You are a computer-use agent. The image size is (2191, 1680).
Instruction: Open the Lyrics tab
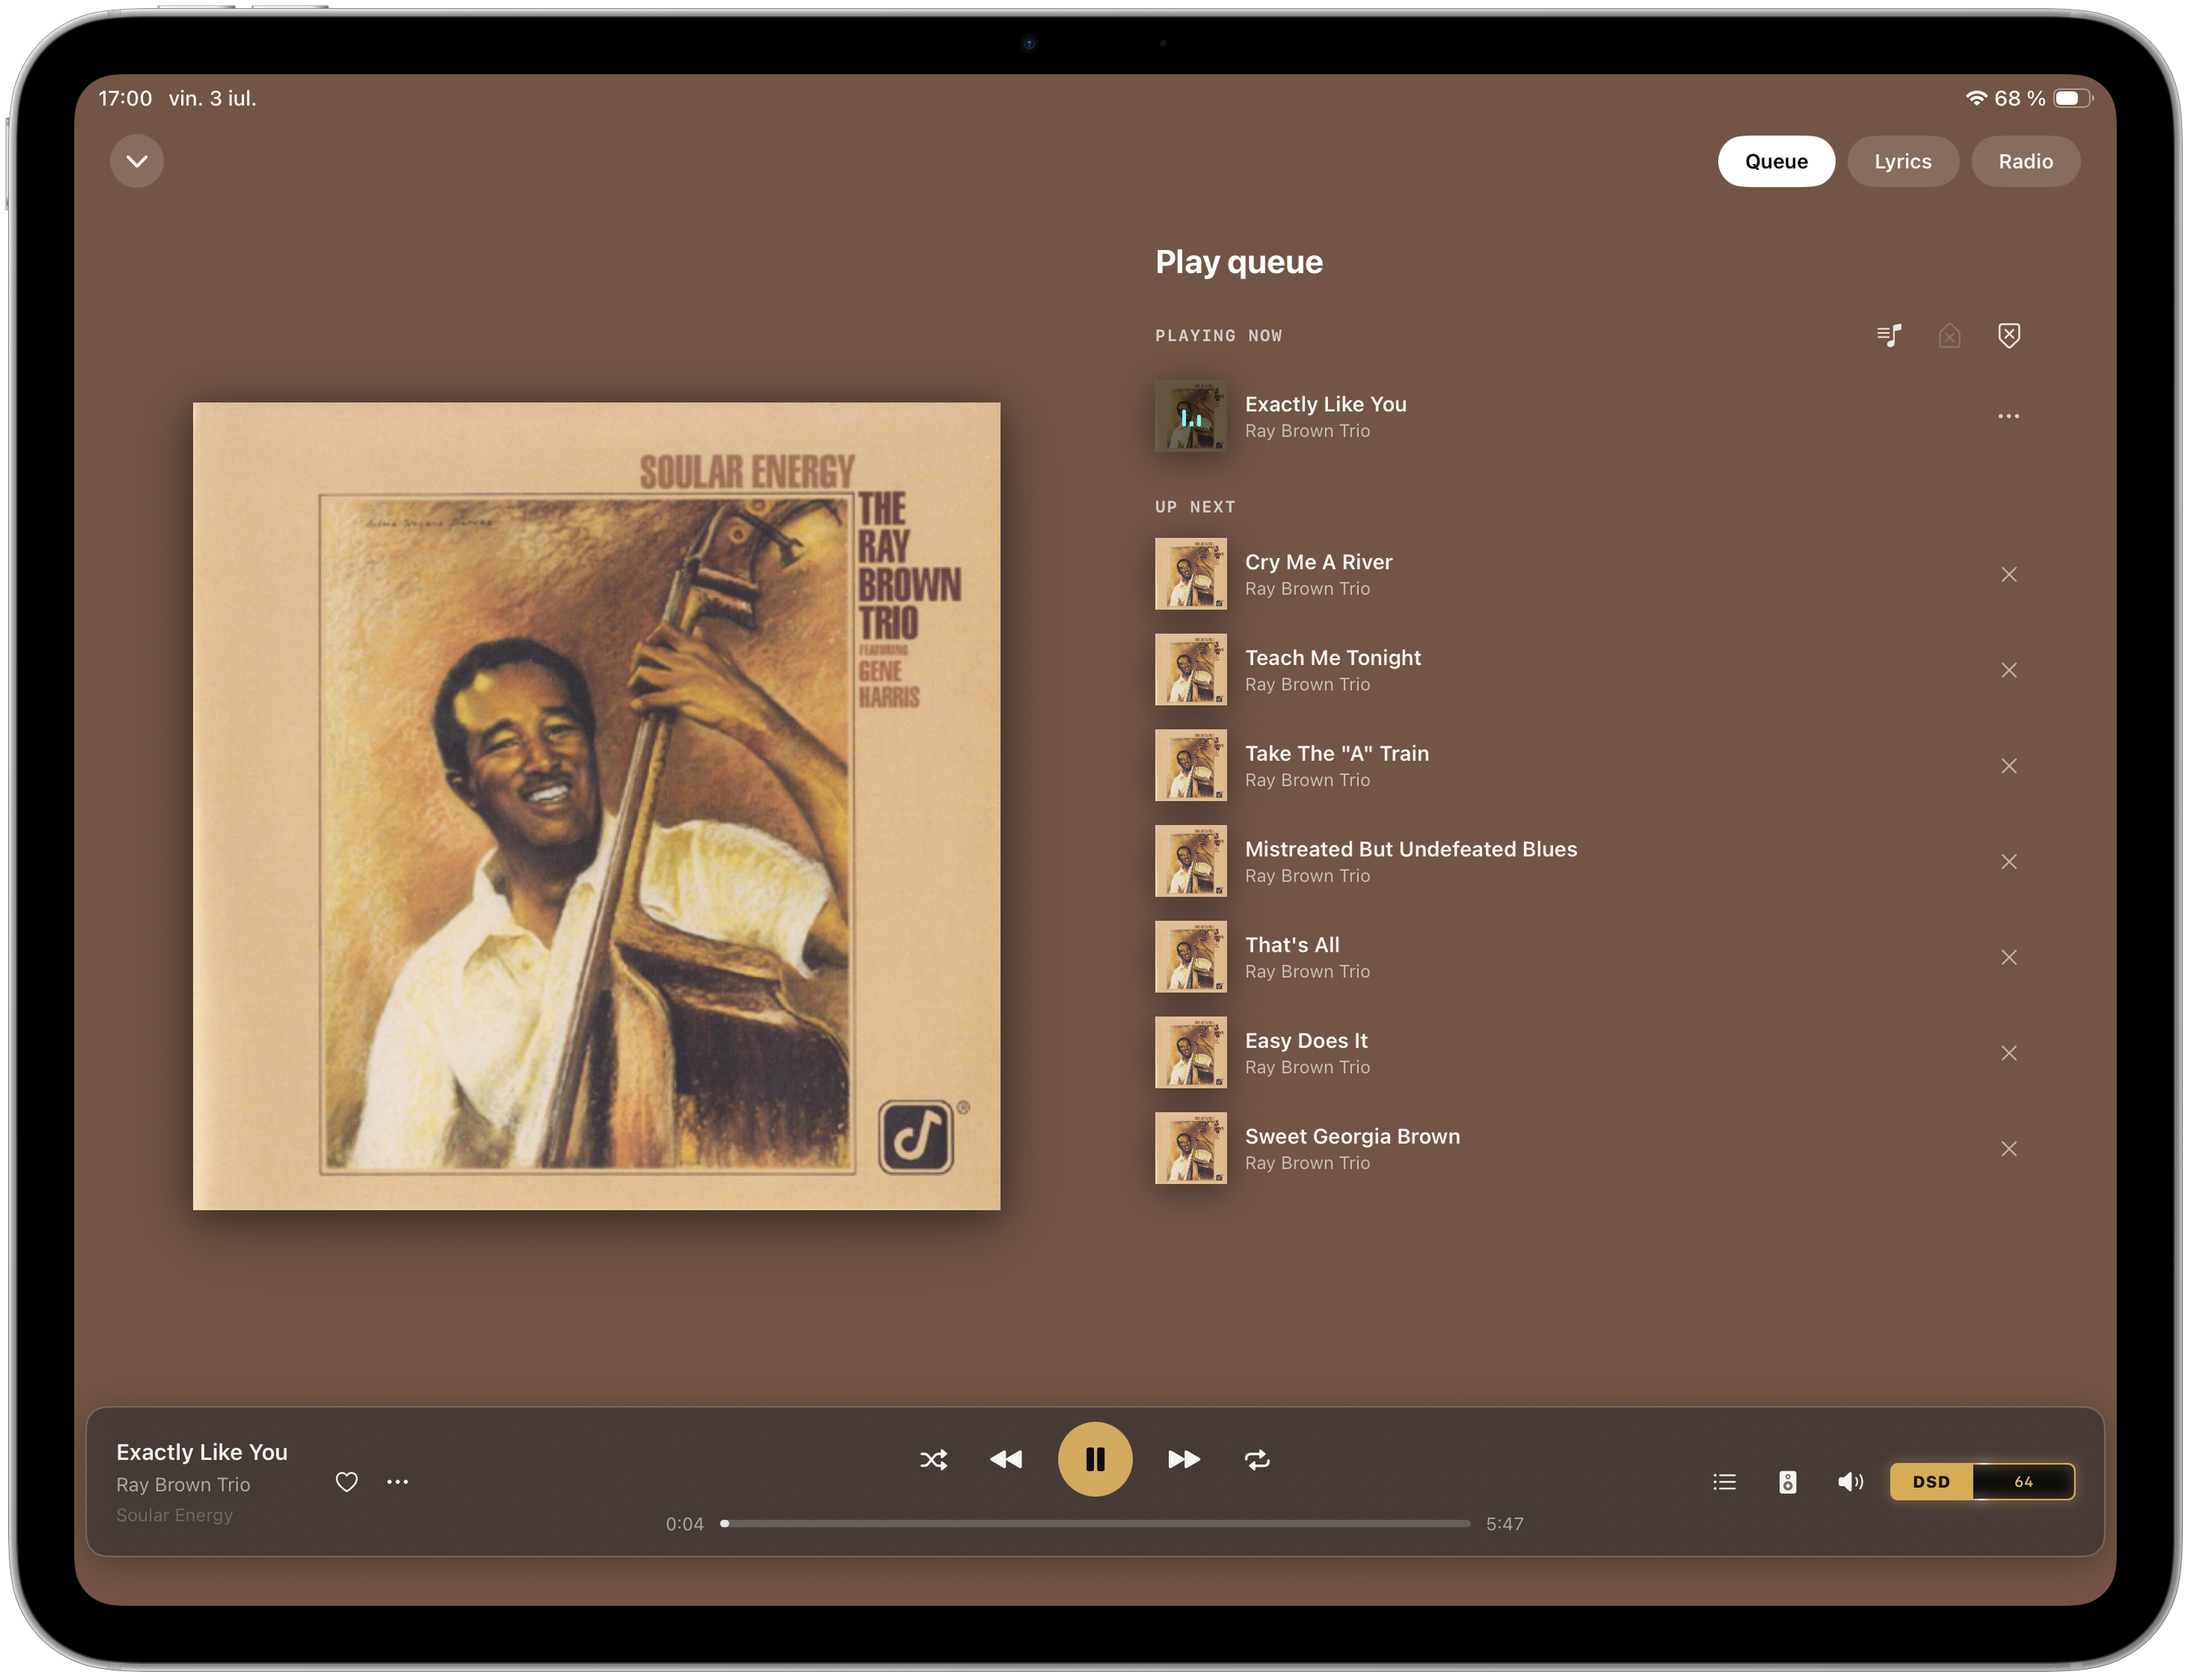(1902, 161)
